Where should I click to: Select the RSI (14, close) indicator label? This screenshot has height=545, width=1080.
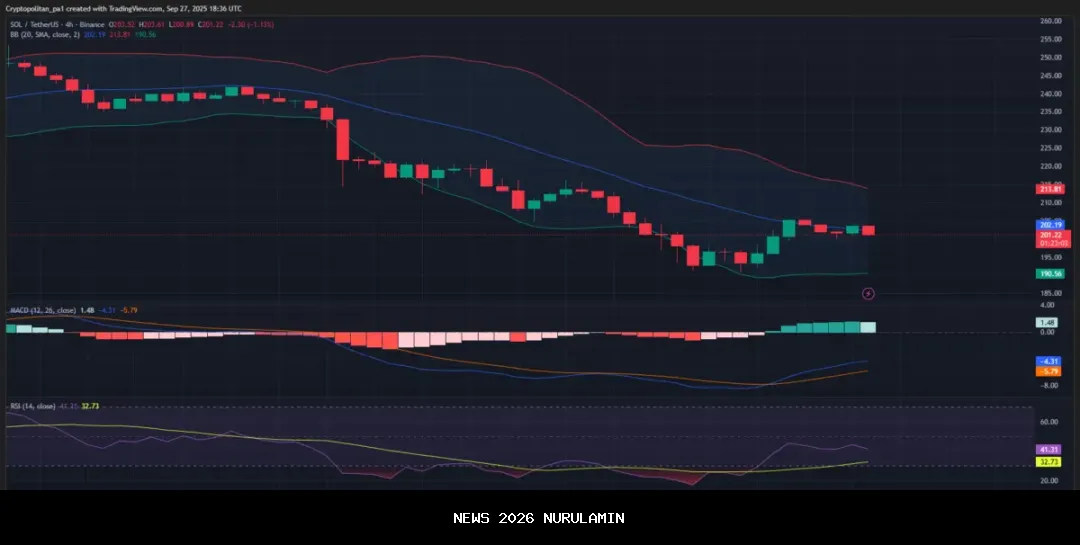32,406
